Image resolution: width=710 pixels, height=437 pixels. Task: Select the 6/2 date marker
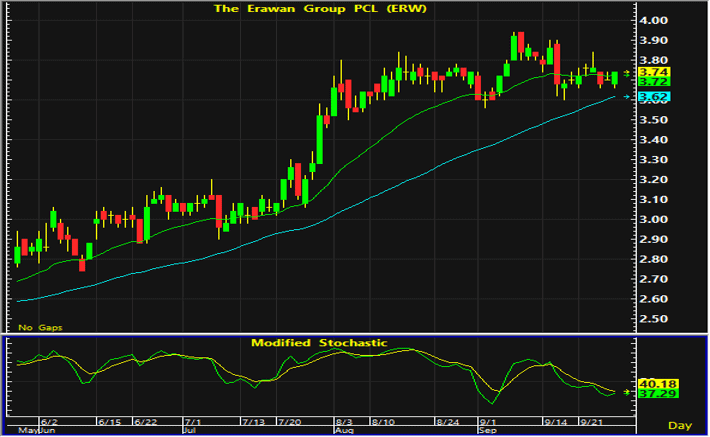49,422
